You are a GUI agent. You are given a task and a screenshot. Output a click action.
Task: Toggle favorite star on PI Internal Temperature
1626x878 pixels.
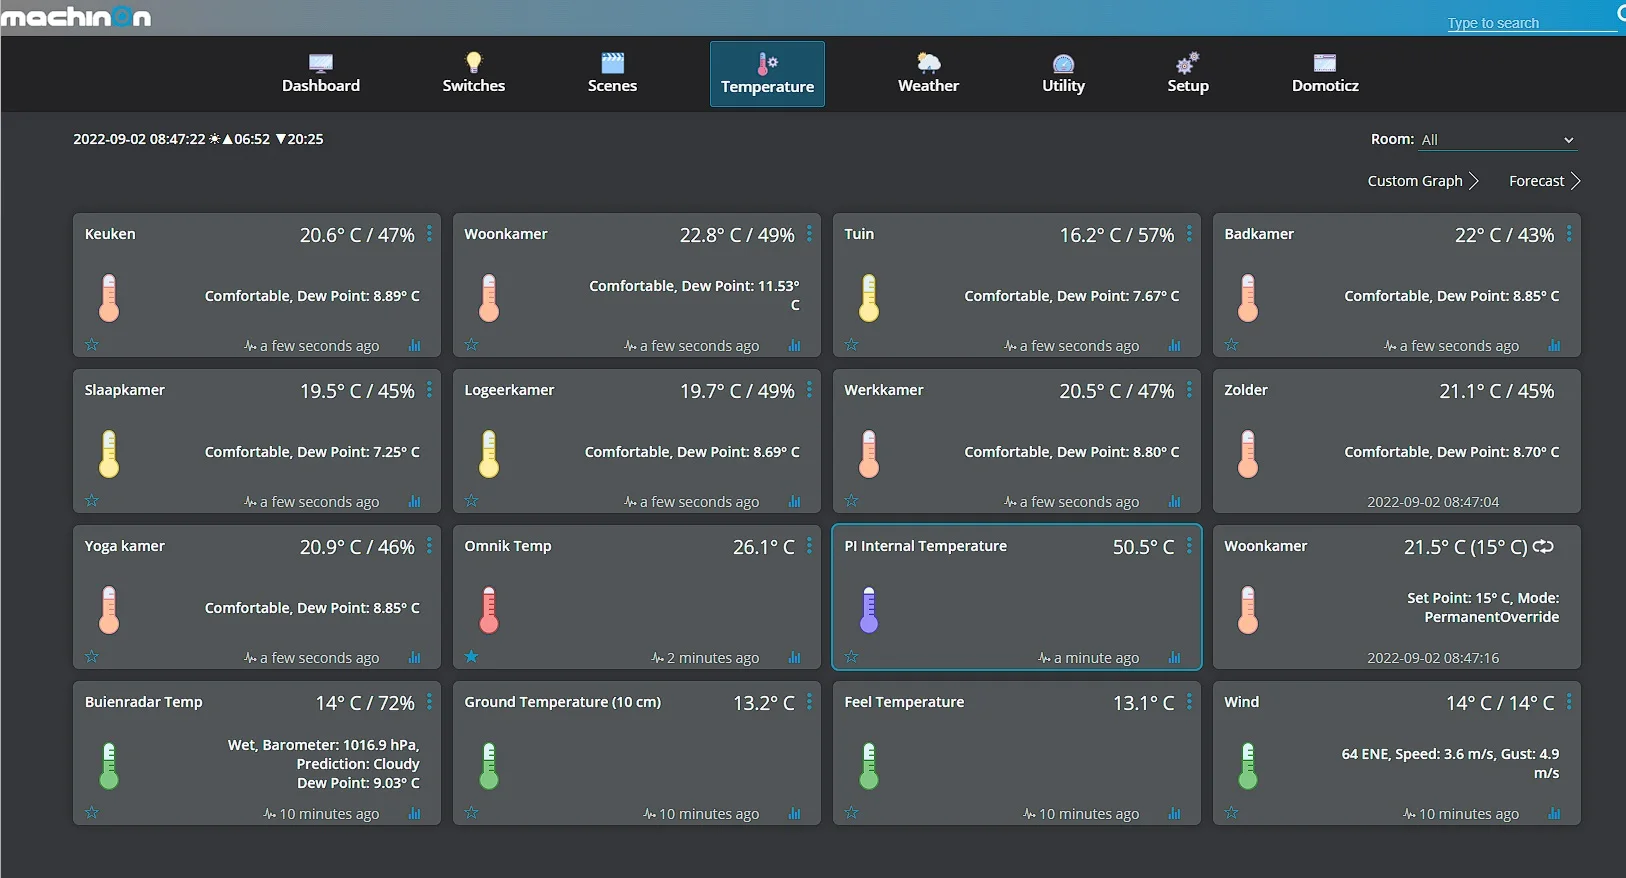852,657
